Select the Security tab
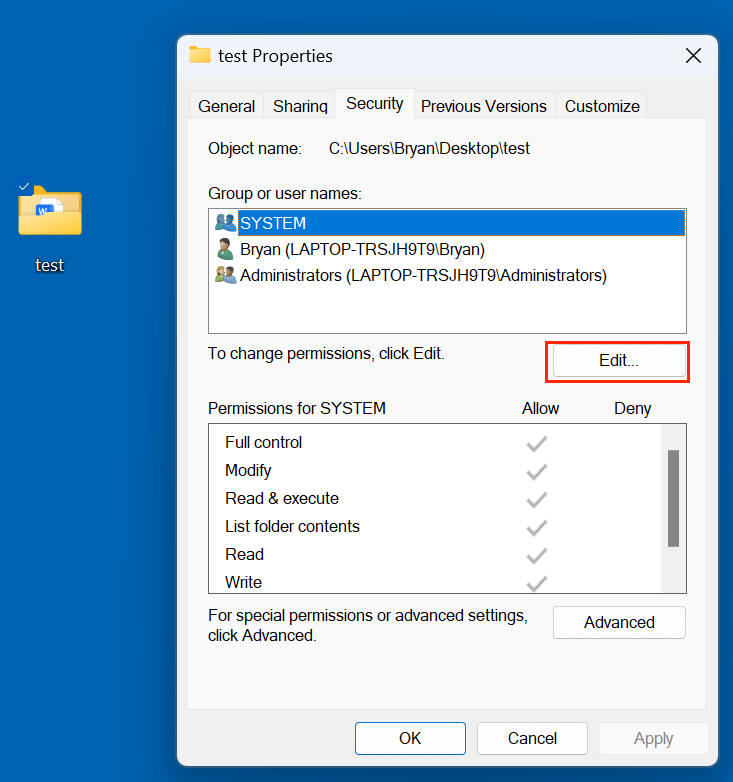This screenshot has height=782, width=733. 374,103
